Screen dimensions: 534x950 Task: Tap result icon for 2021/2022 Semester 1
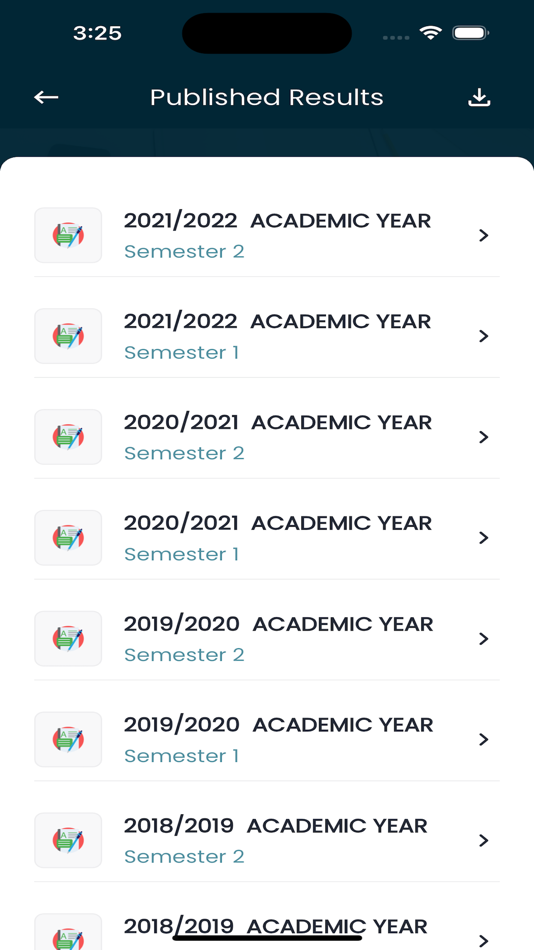point(68,336)
